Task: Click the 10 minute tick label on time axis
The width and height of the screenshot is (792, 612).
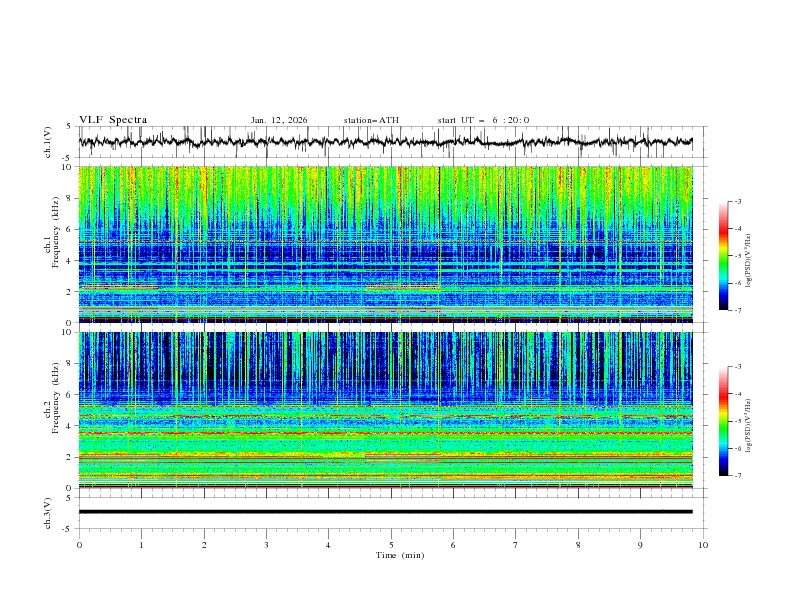Action: (x=703, y=544)
